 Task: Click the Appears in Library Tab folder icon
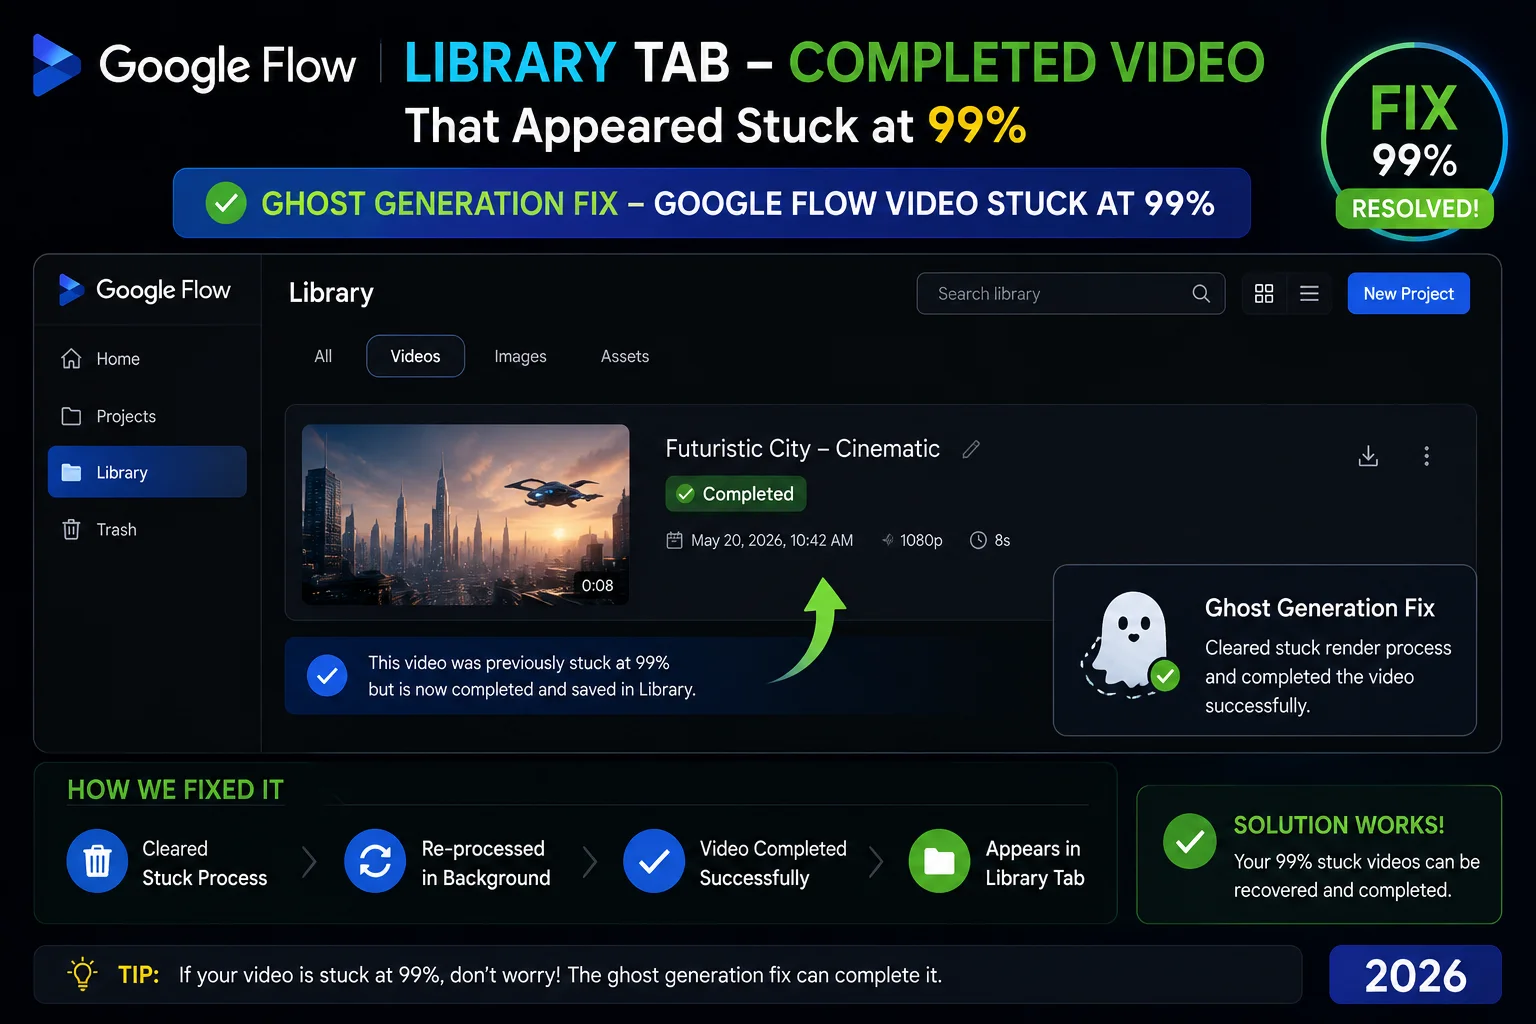tap(939, 861)
